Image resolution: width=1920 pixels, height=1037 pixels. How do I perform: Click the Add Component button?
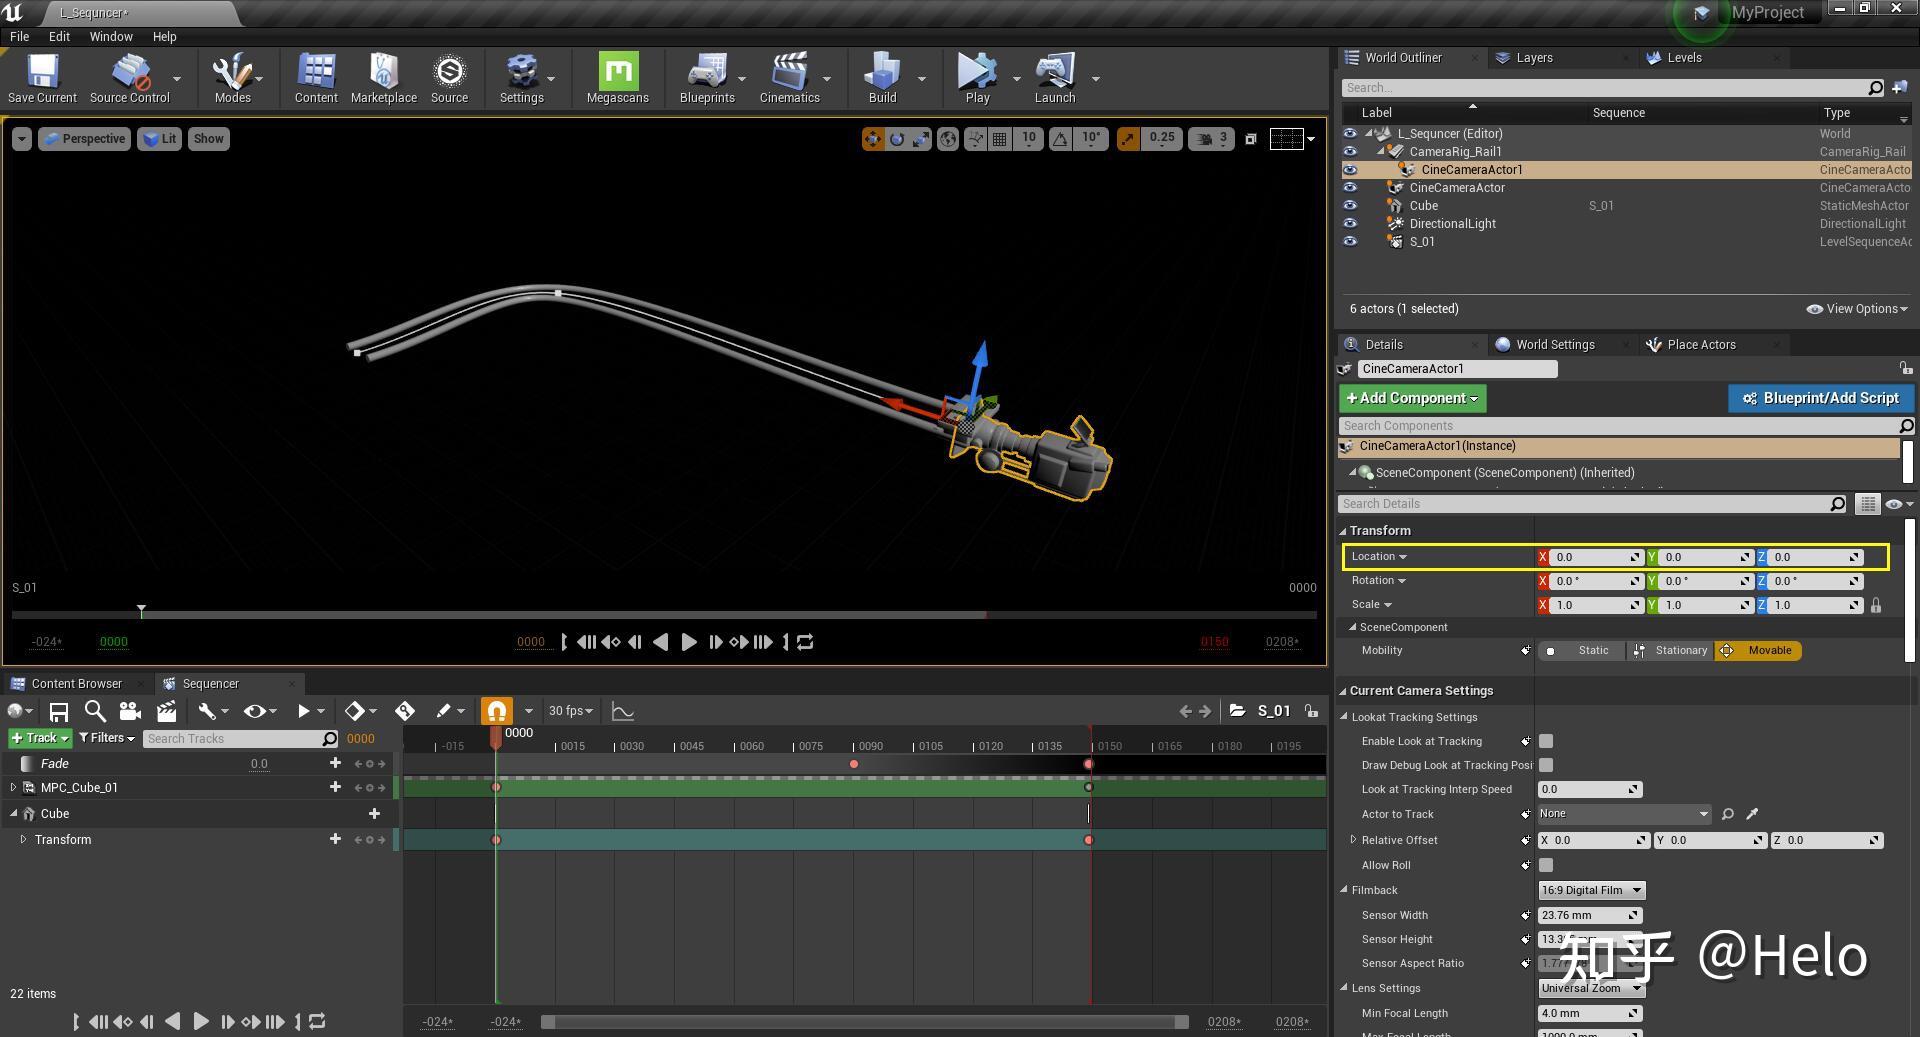[x=1411, y=398]
